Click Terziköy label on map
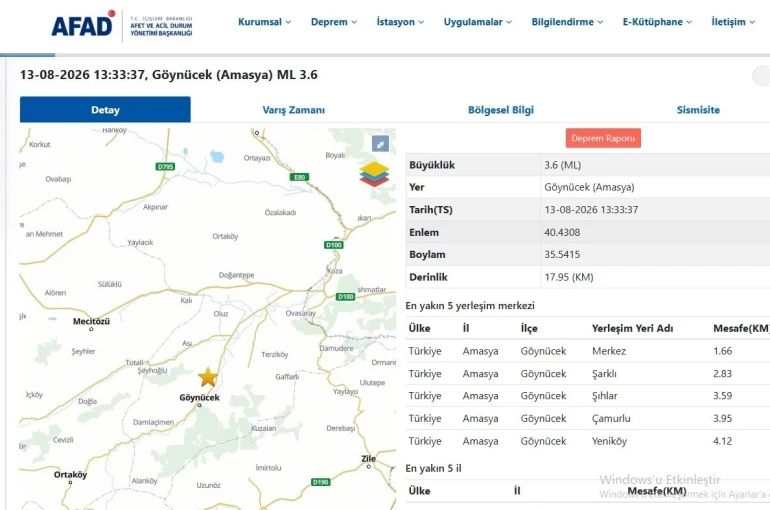770x510 pixels. coord(275,354)
